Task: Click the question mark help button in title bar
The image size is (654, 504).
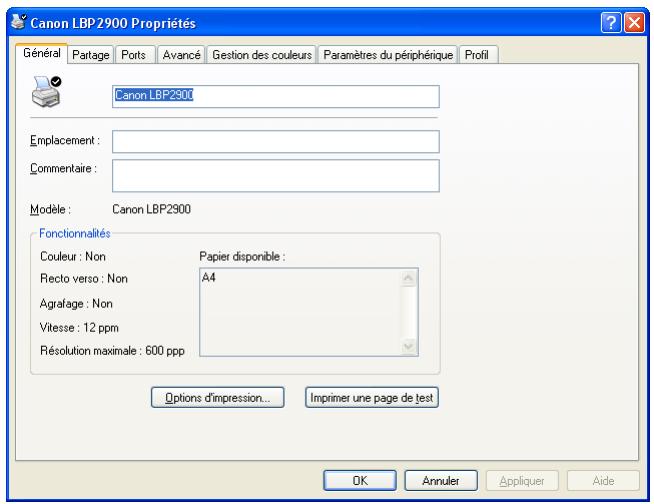Action: [611, 23]
